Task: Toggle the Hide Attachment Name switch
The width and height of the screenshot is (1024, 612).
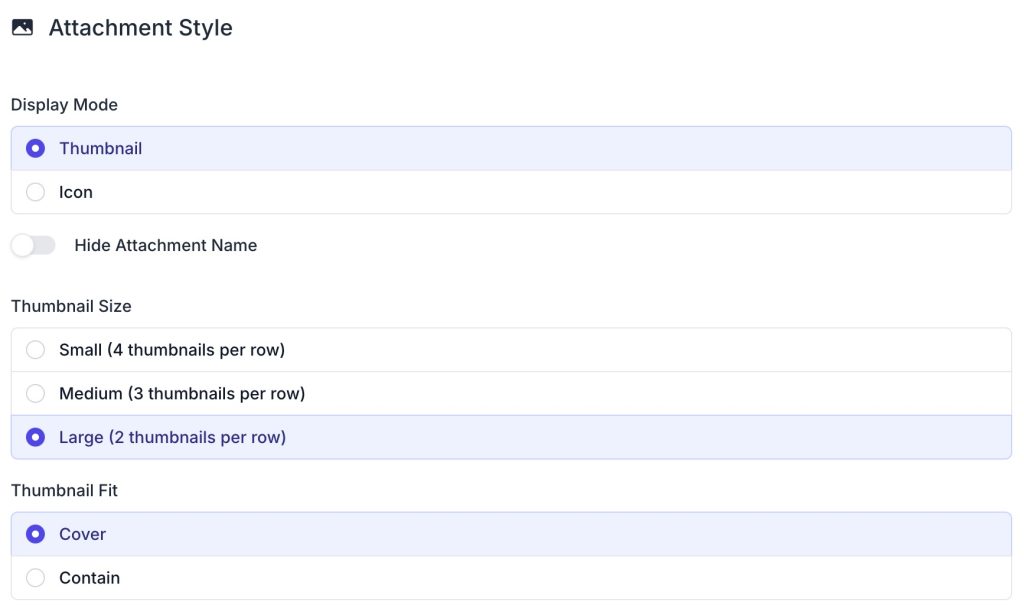Action: click(x=33, y=245)
